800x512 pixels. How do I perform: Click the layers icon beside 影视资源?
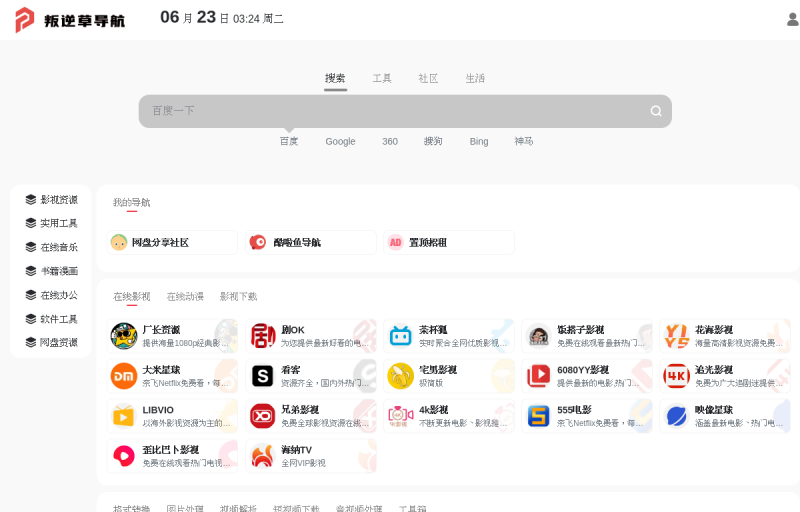[31, 199]
